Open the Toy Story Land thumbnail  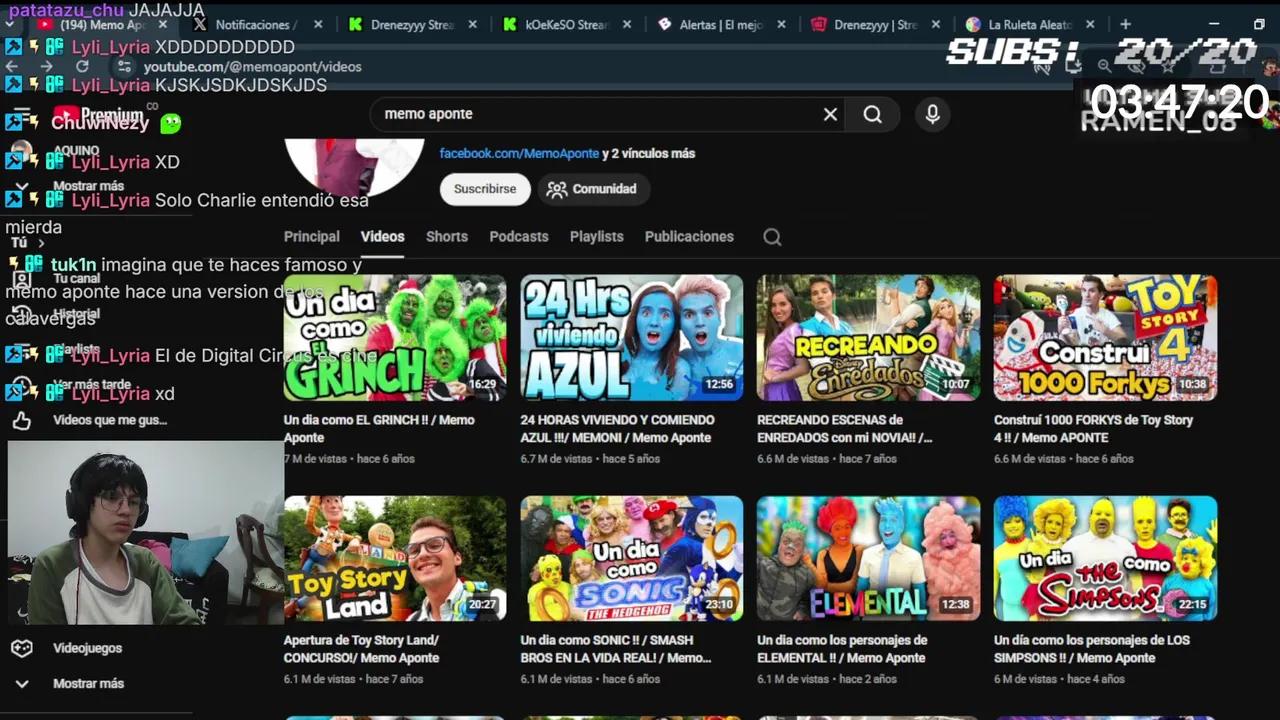pyautogui.click(x=395, y=558)
